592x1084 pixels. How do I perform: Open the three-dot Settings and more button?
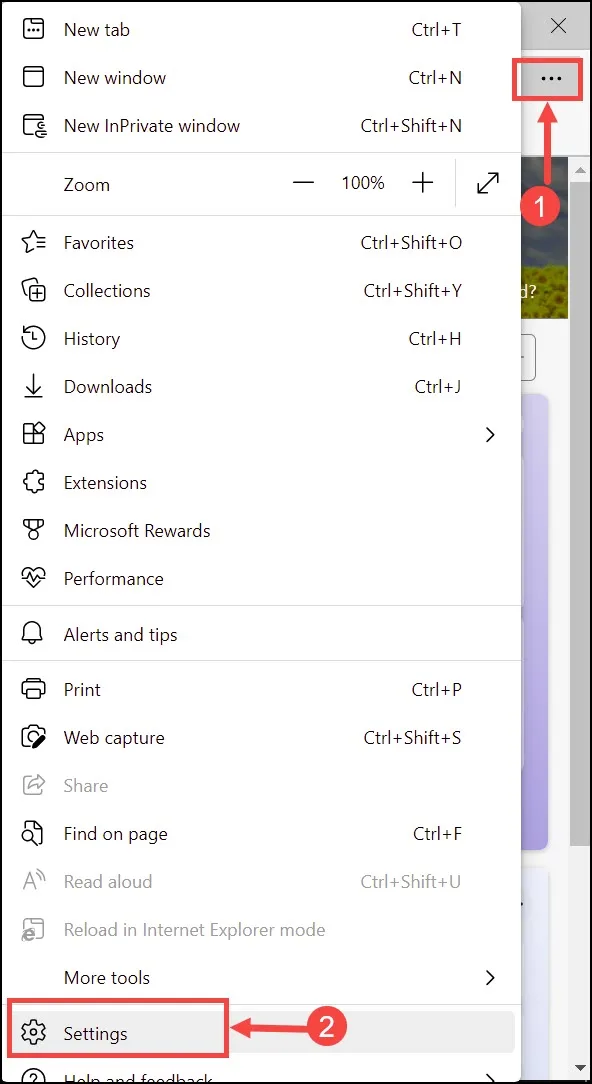pos(551,79)
